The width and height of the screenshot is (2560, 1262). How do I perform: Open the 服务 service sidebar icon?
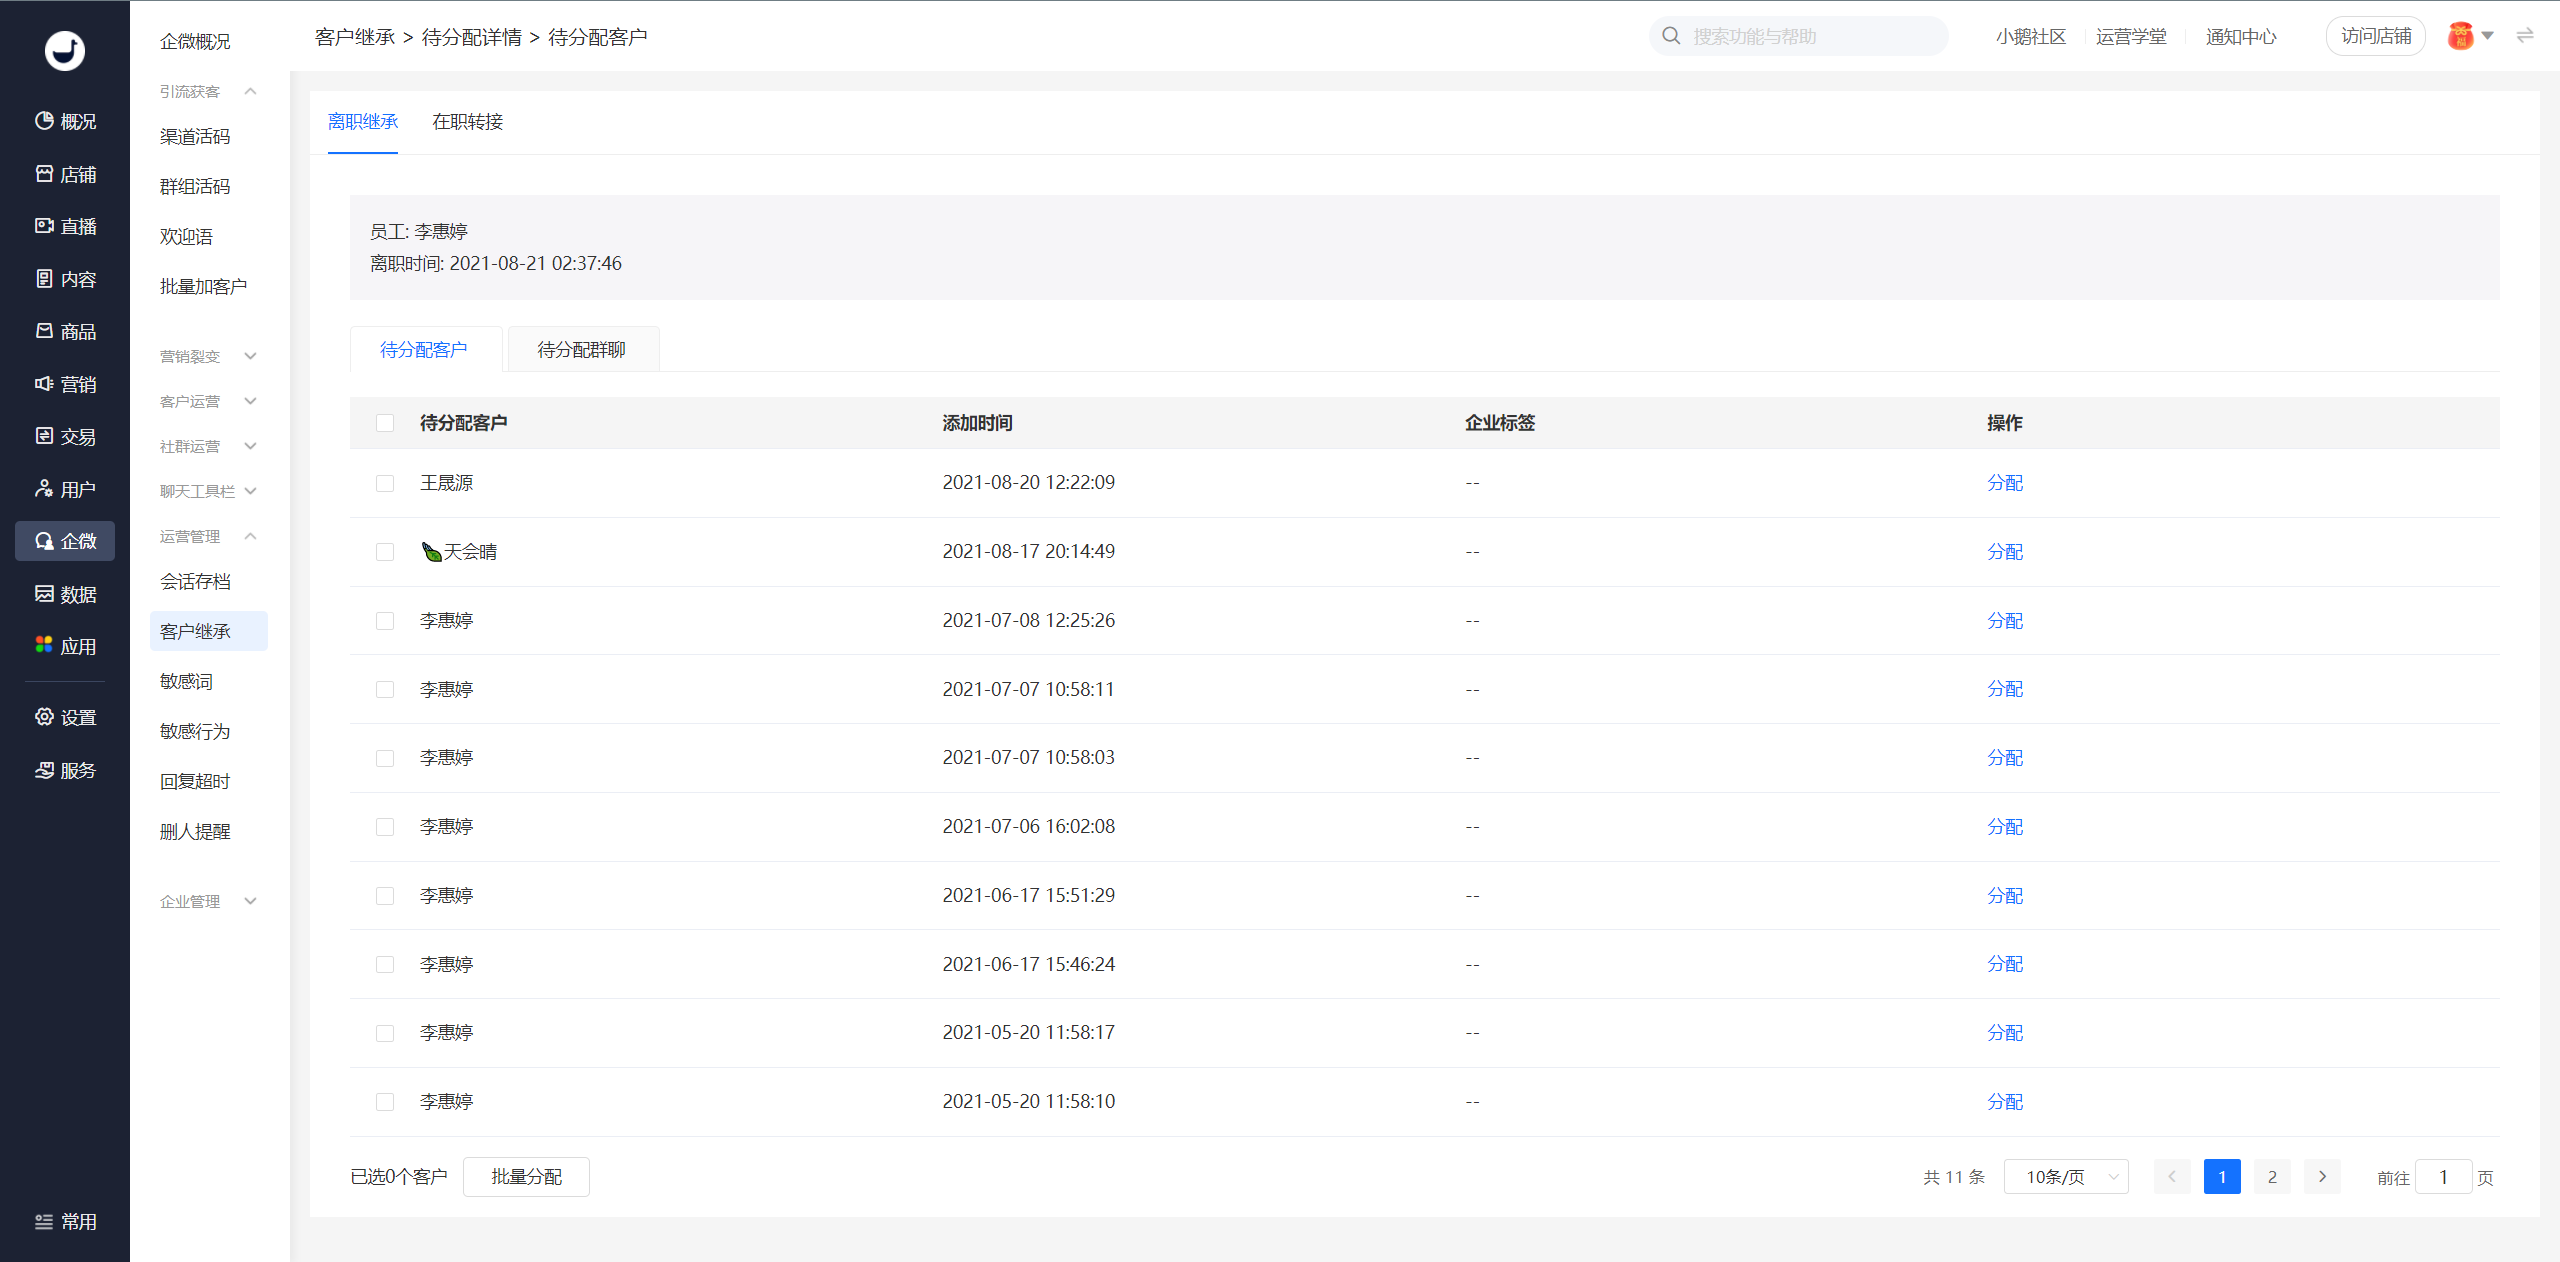click(44, 770)
